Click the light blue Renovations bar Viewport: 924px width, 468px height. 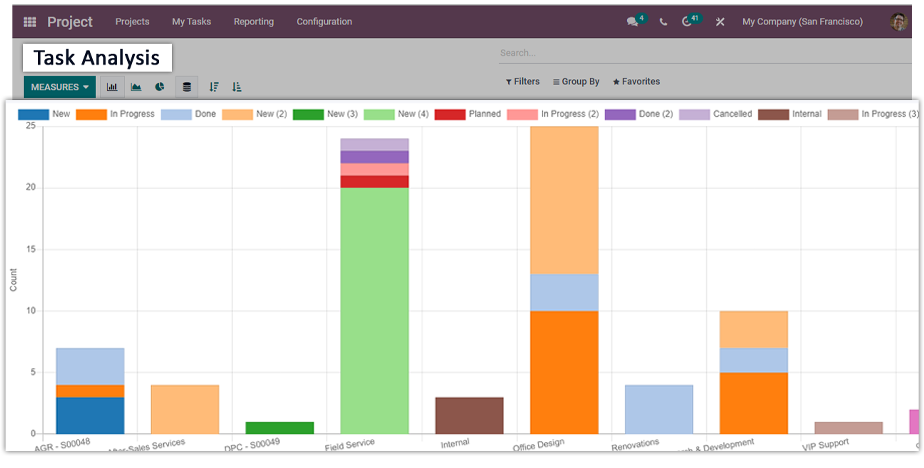(x=659, y=410)
